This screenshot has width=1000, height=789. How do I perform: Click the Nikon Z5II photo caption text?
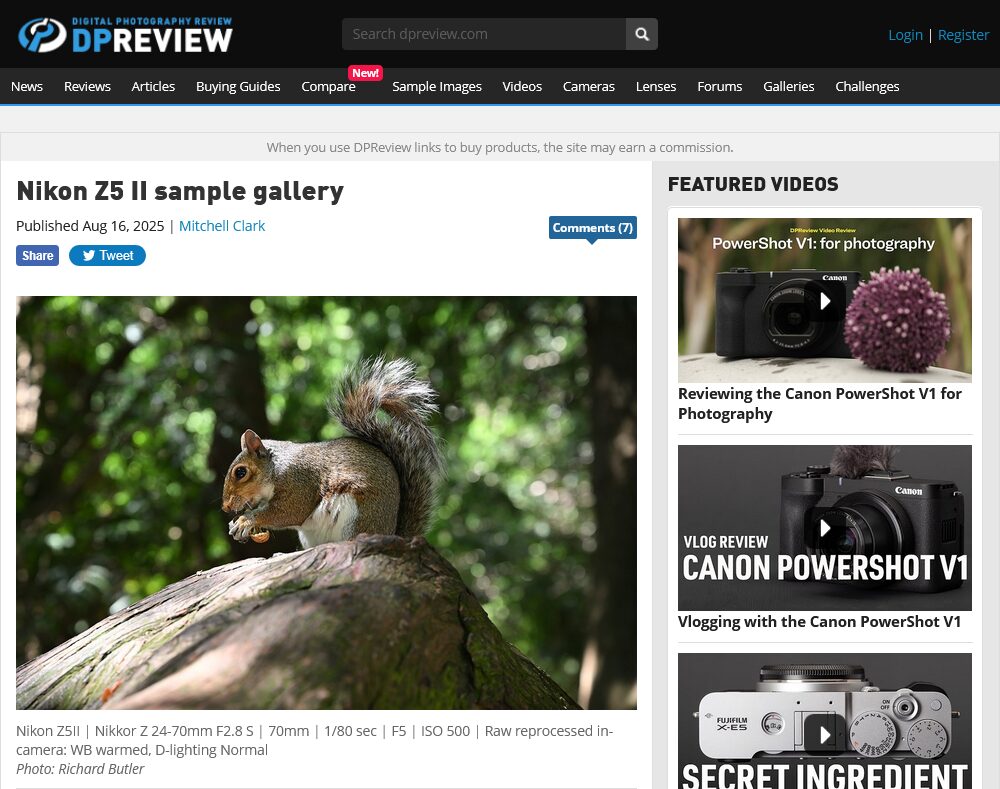(314, 740)
